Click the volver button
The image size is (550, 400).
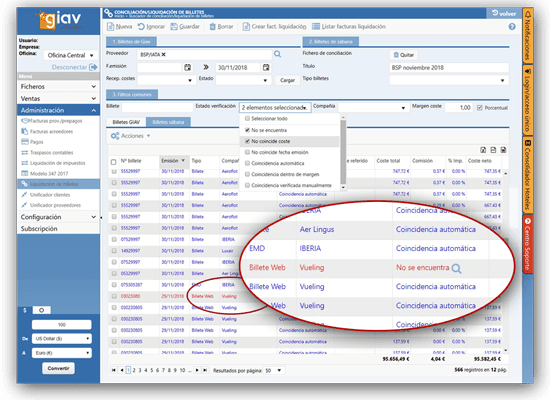504,14
